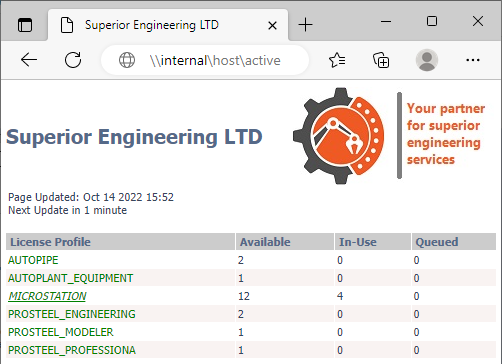Click PROSTEEL_MODELER Available value 1
The image size is (502, 364).
pyautogui.click(x=241, y=332)
